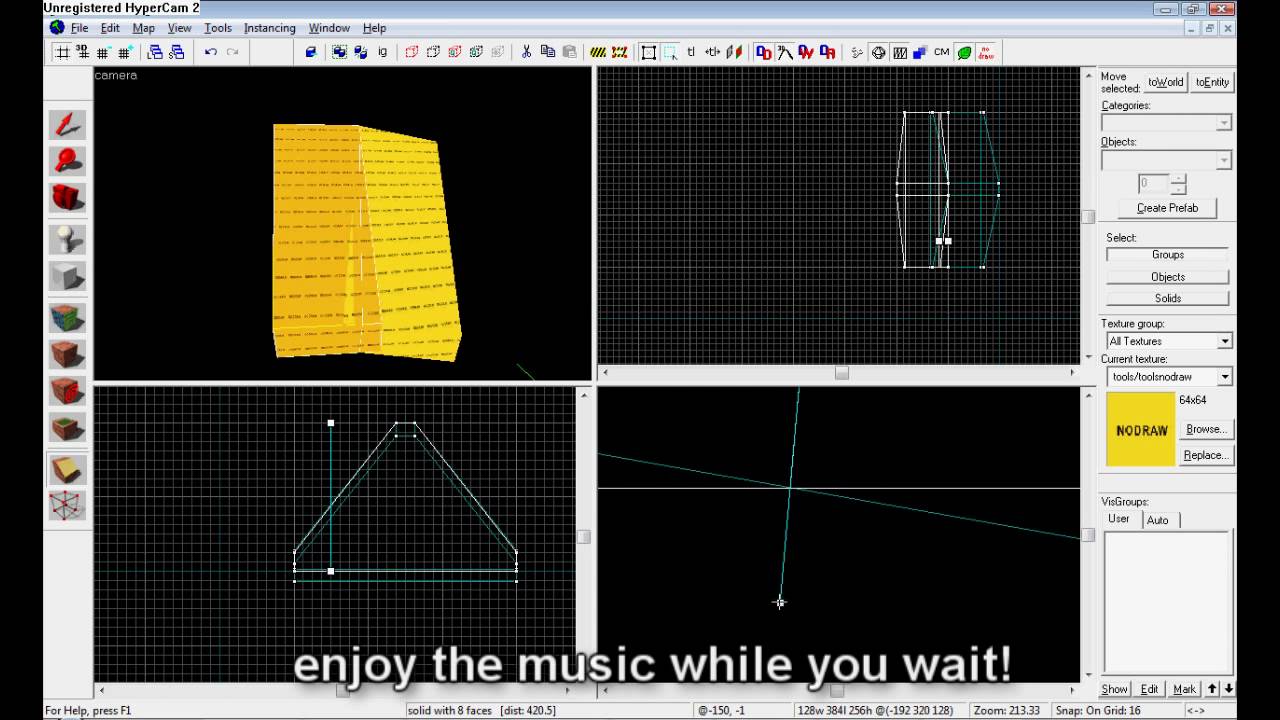This screenshot has width=1280, height=720.
Task: Toggle the scaling texture lock button
Action: (x=712, y=52)
